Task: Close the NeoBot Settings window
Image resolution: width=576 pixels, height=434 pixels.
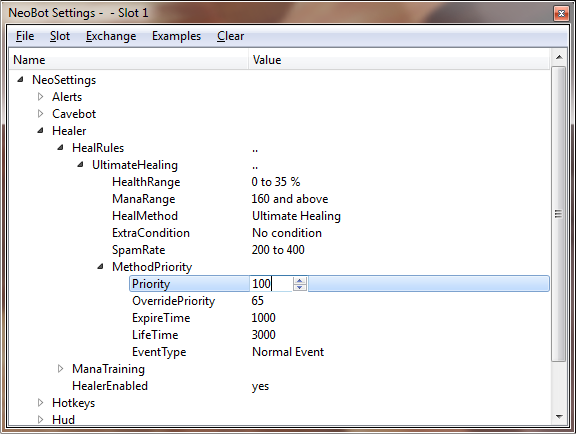Action: tap(561, 14)
